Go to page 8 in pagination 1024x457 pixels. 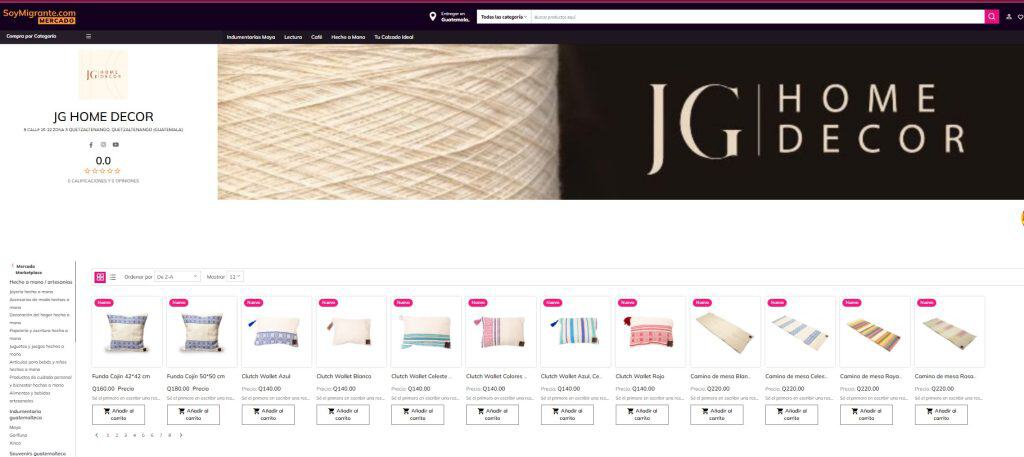point(170,435)
